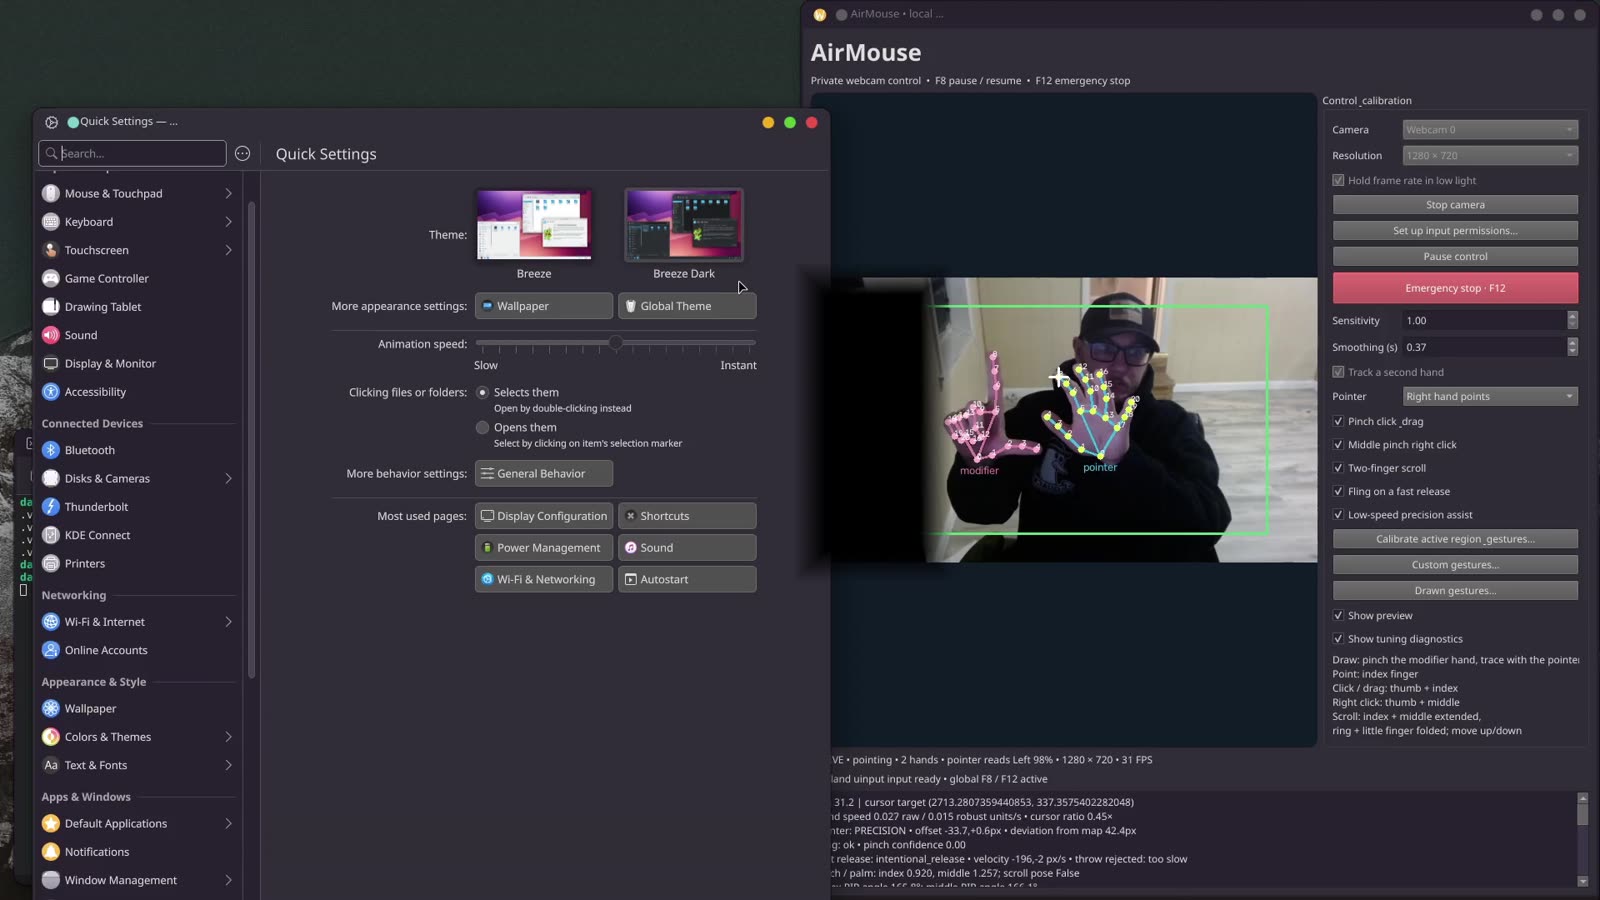
Task: Open the KDE Connect icon
Action: pyautogui.click(x=51, y=535)
